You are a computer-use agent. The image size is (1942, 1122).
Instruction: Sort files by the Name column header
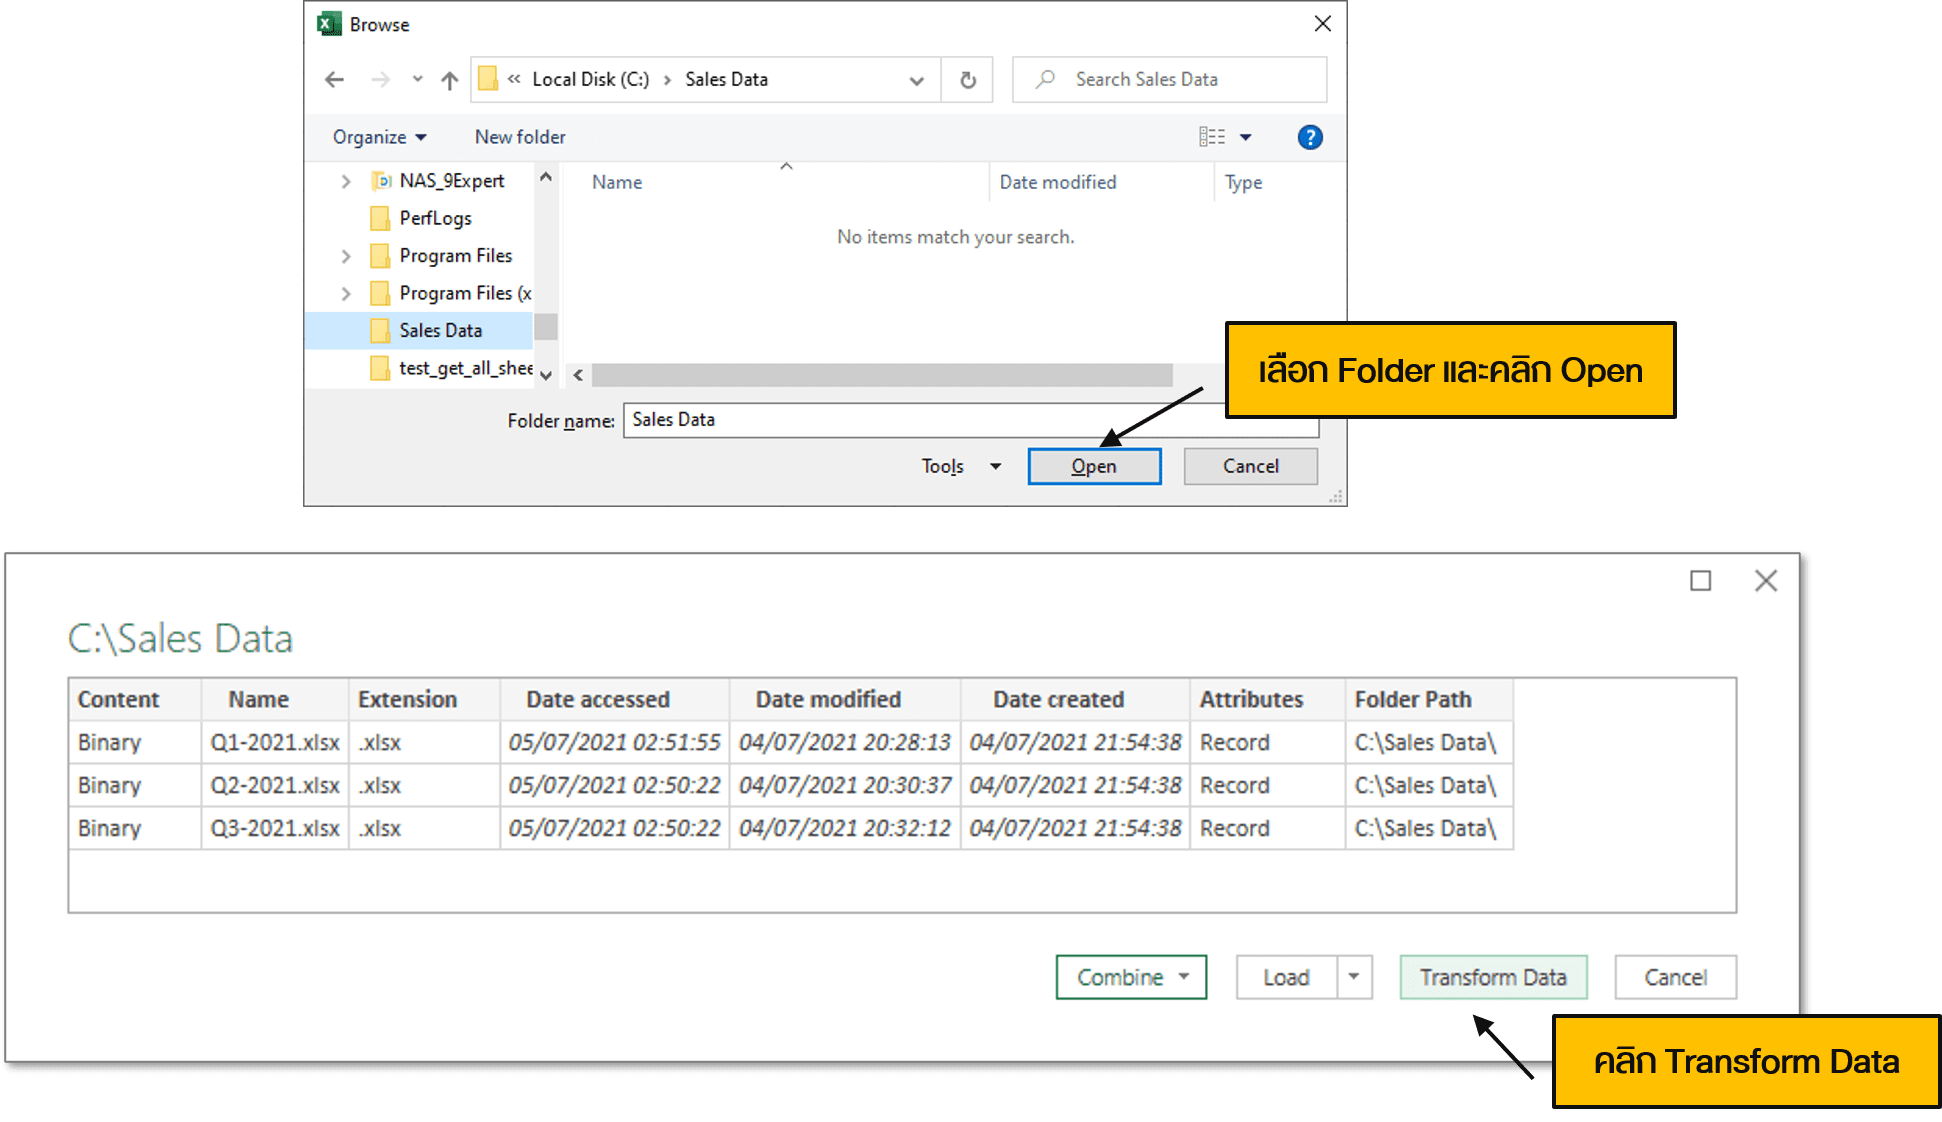point(616,182)
